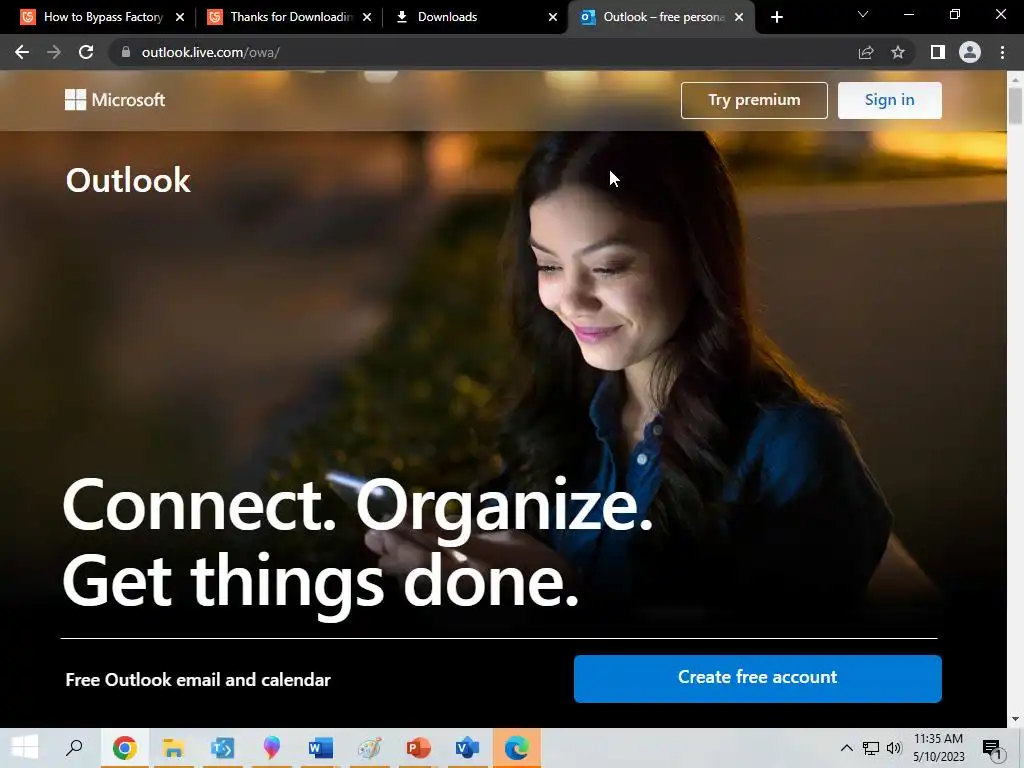This screenshot has height=768, width=1024.
Task: Click scrollbar down arrow
Action: (1015, 719)
